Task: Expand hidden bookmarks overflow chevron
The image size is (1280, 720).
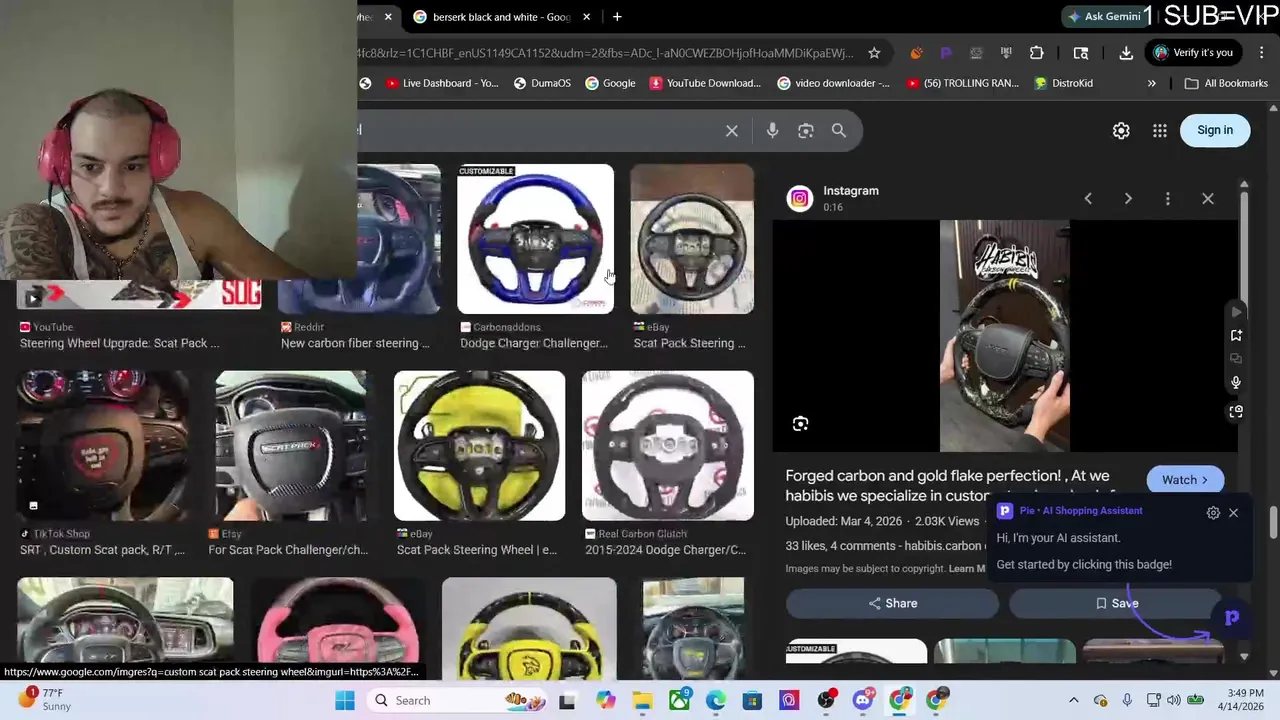Action: coord(1152,83)
